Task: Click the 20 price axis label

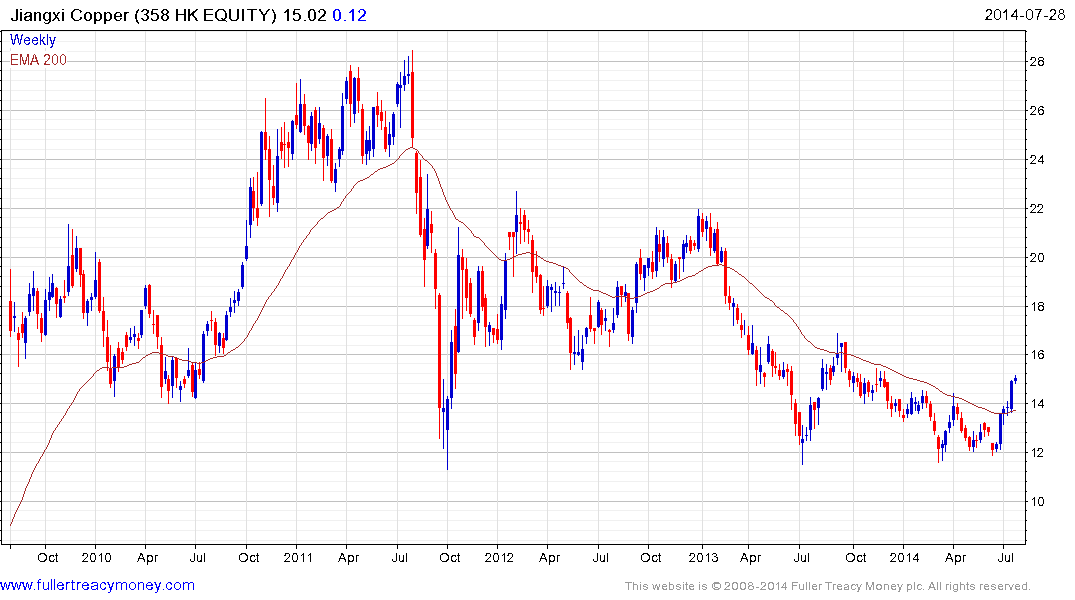Action: [1037, 258]
